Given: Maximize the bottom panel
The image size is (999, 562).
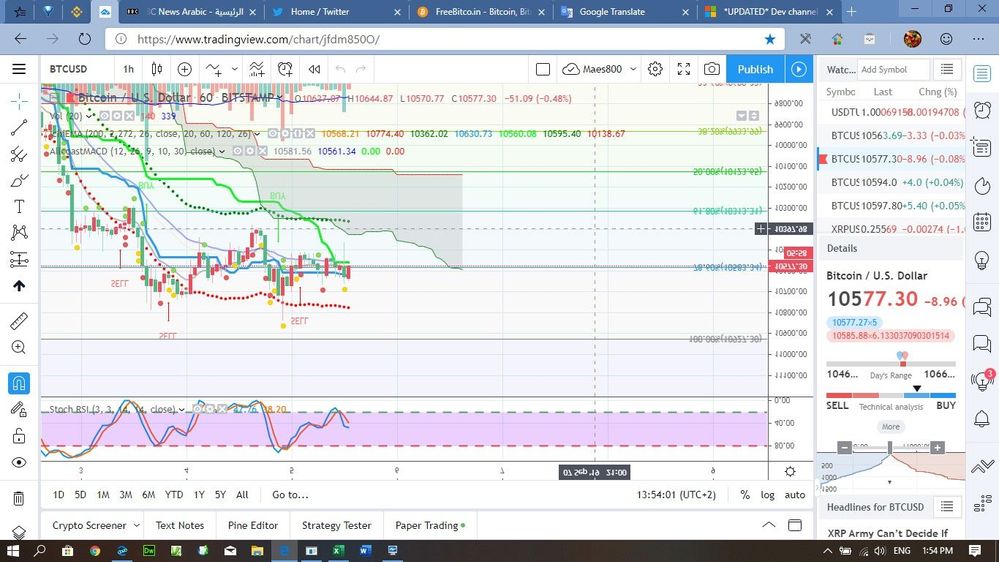Looking at the screenshot, I should [795, 525].
